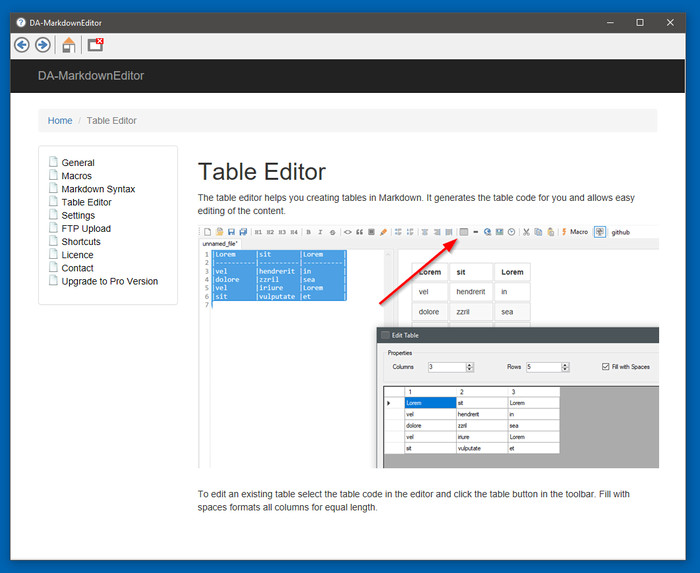Click the Macro lightning button in screenshot
700x573 pixels.
[x=575, y=232]
